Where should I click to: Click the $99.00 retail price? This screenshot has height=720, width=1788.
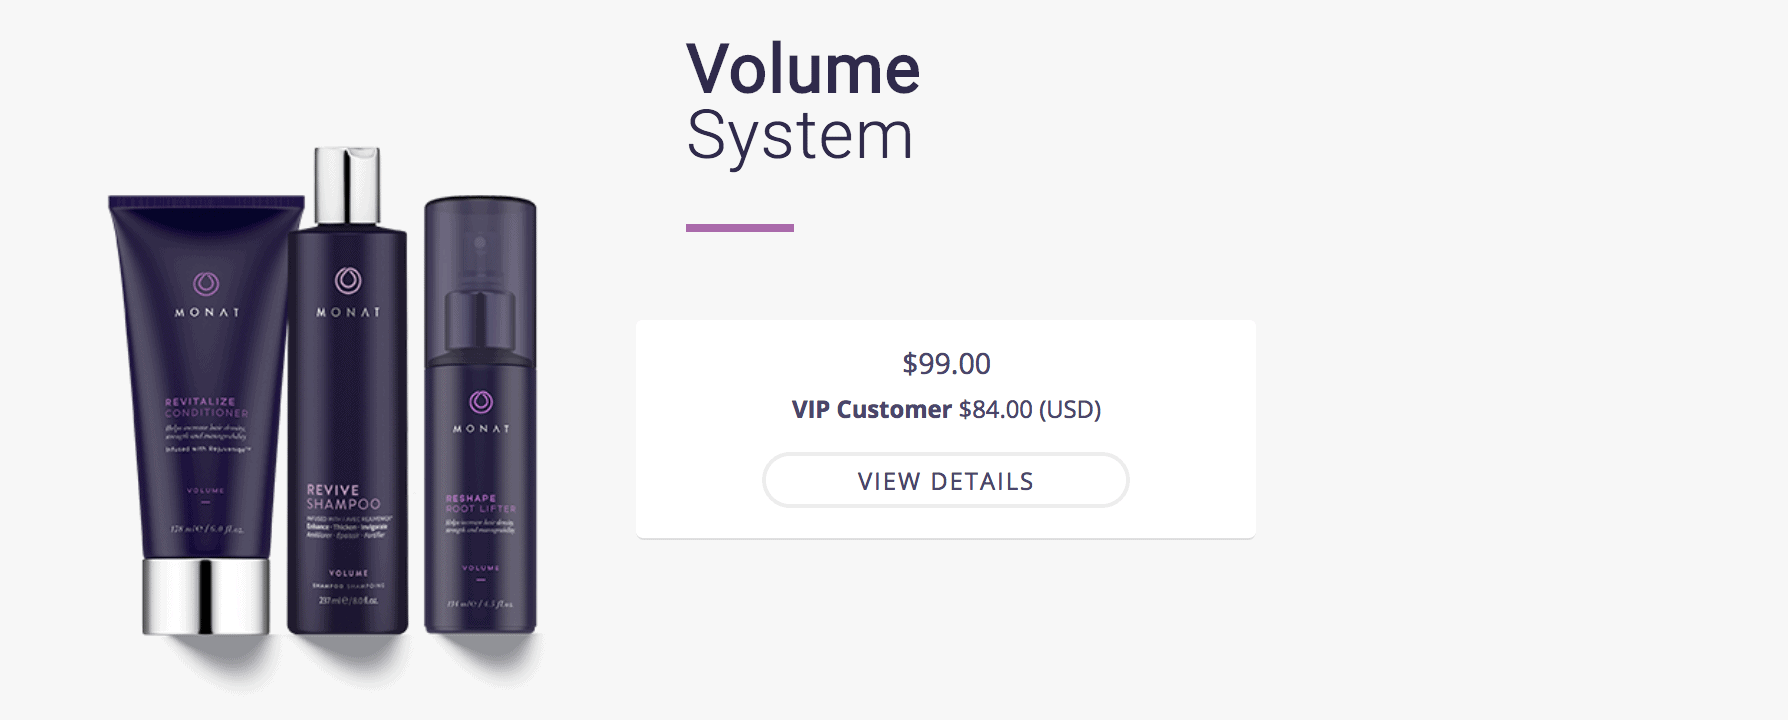coord(946,364)
